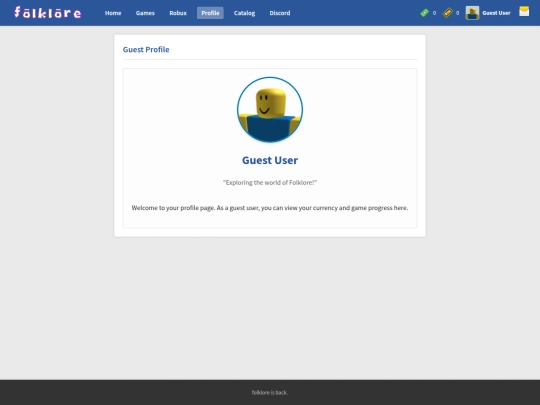
Task: Select the Profile tab in the navbar
Action: 210,13
